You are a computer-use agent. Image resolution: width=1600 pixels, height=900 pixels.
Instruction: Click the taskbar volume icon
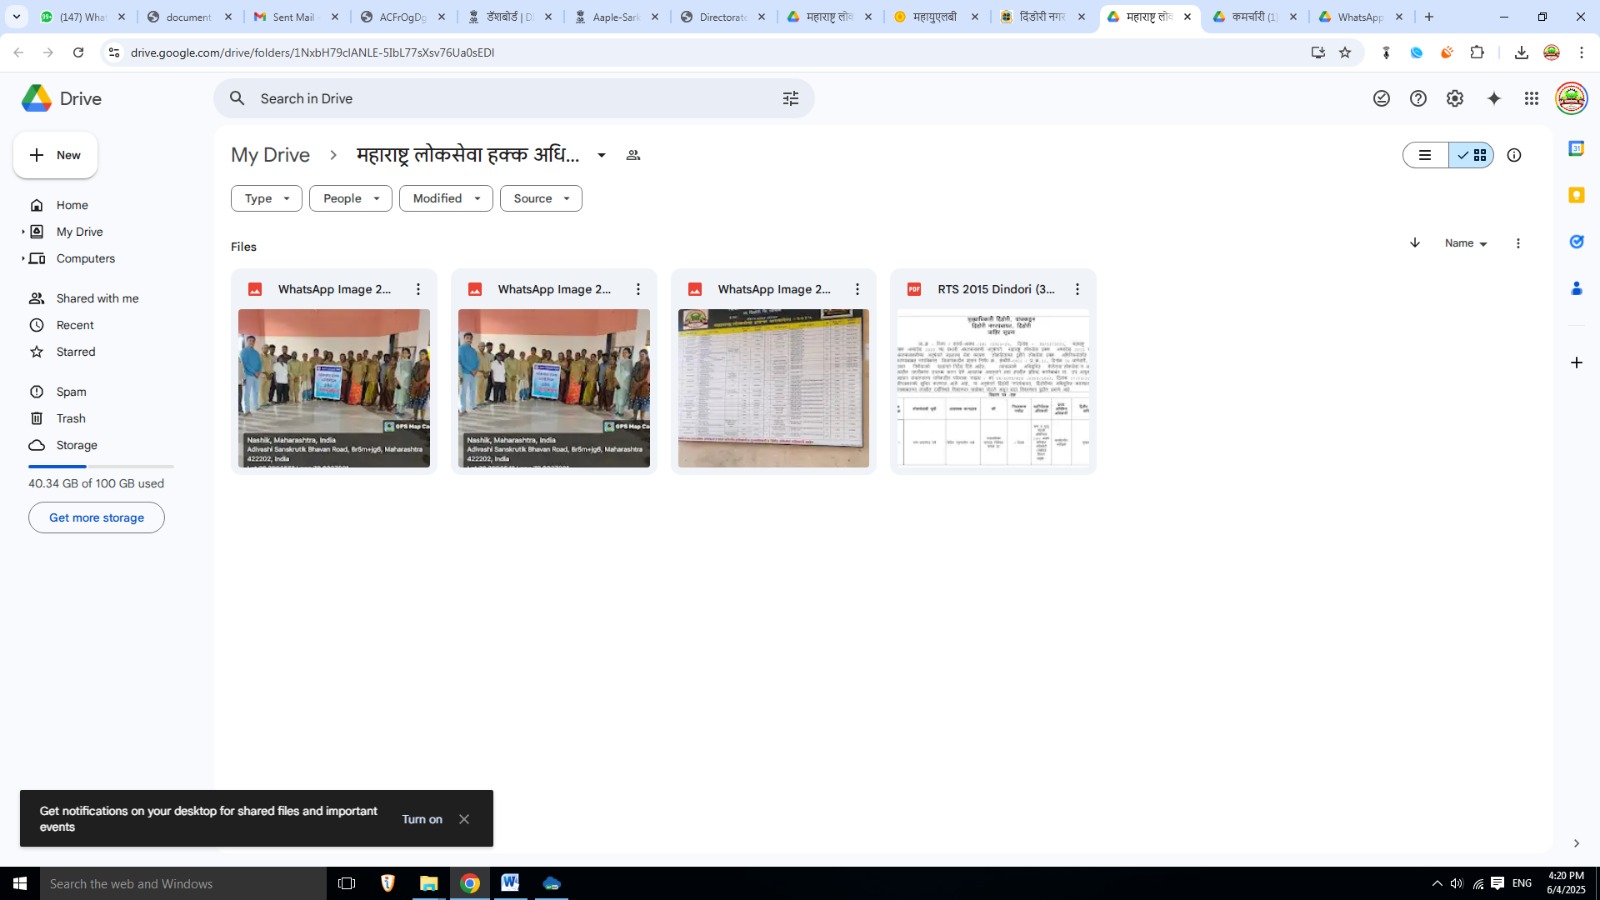(1456, 883)
